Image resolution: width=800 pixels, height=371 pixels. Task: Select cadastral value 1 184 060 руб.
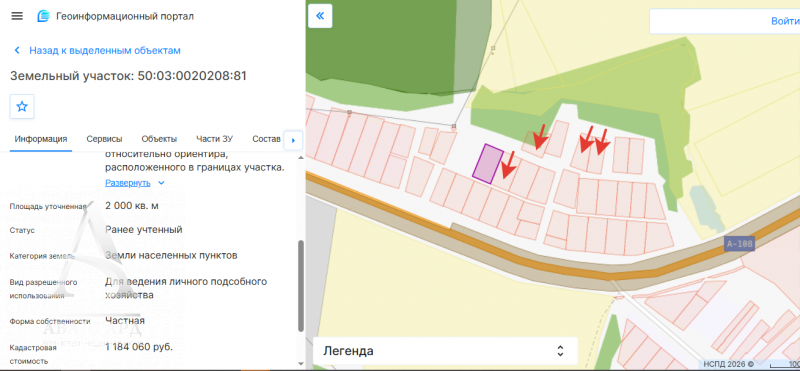click(139, 347)
